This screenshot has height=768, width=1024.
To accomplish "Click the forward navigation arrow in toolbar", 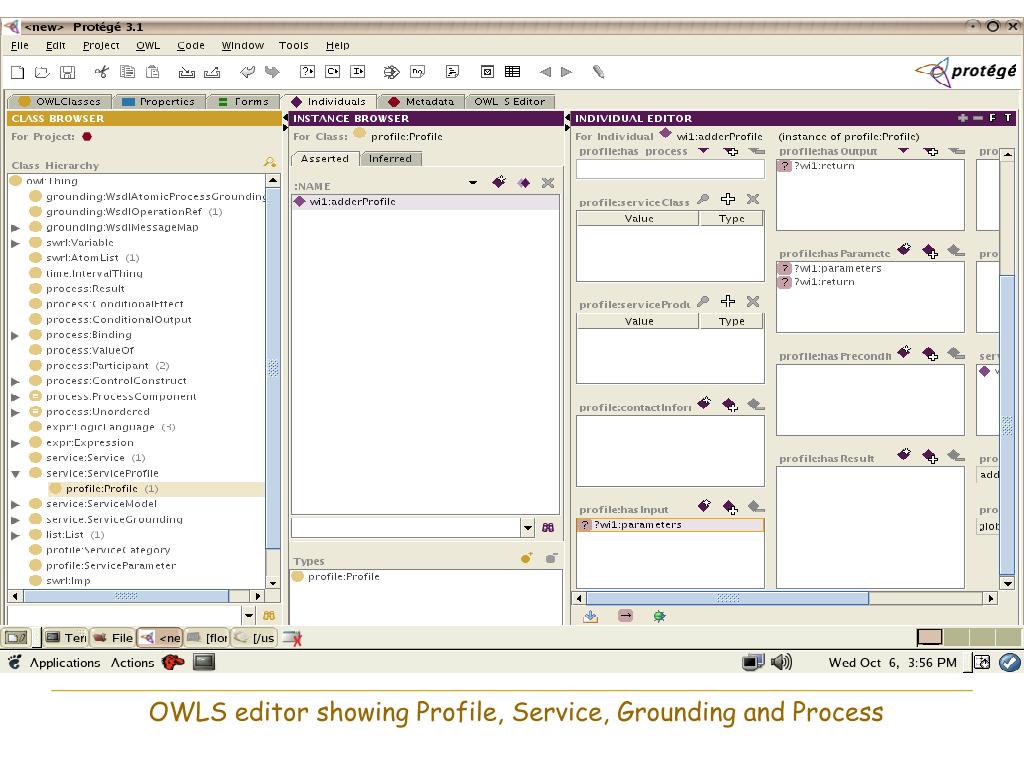I will [566, 72].
